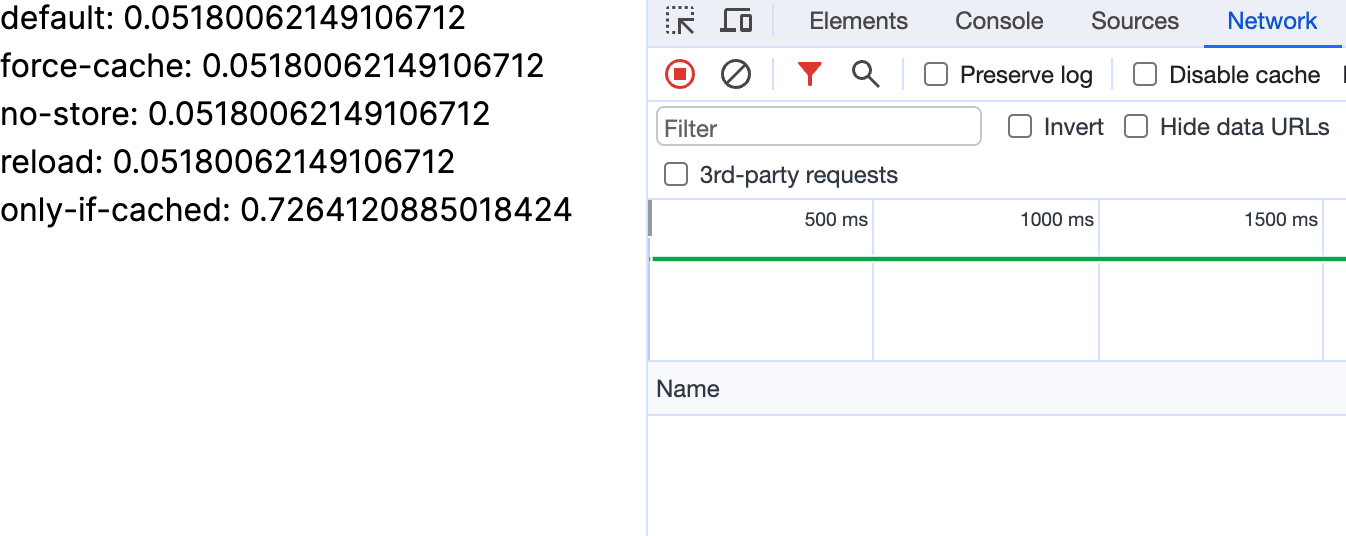
Task: Open the Console tab
Action: tap(999, 21)
